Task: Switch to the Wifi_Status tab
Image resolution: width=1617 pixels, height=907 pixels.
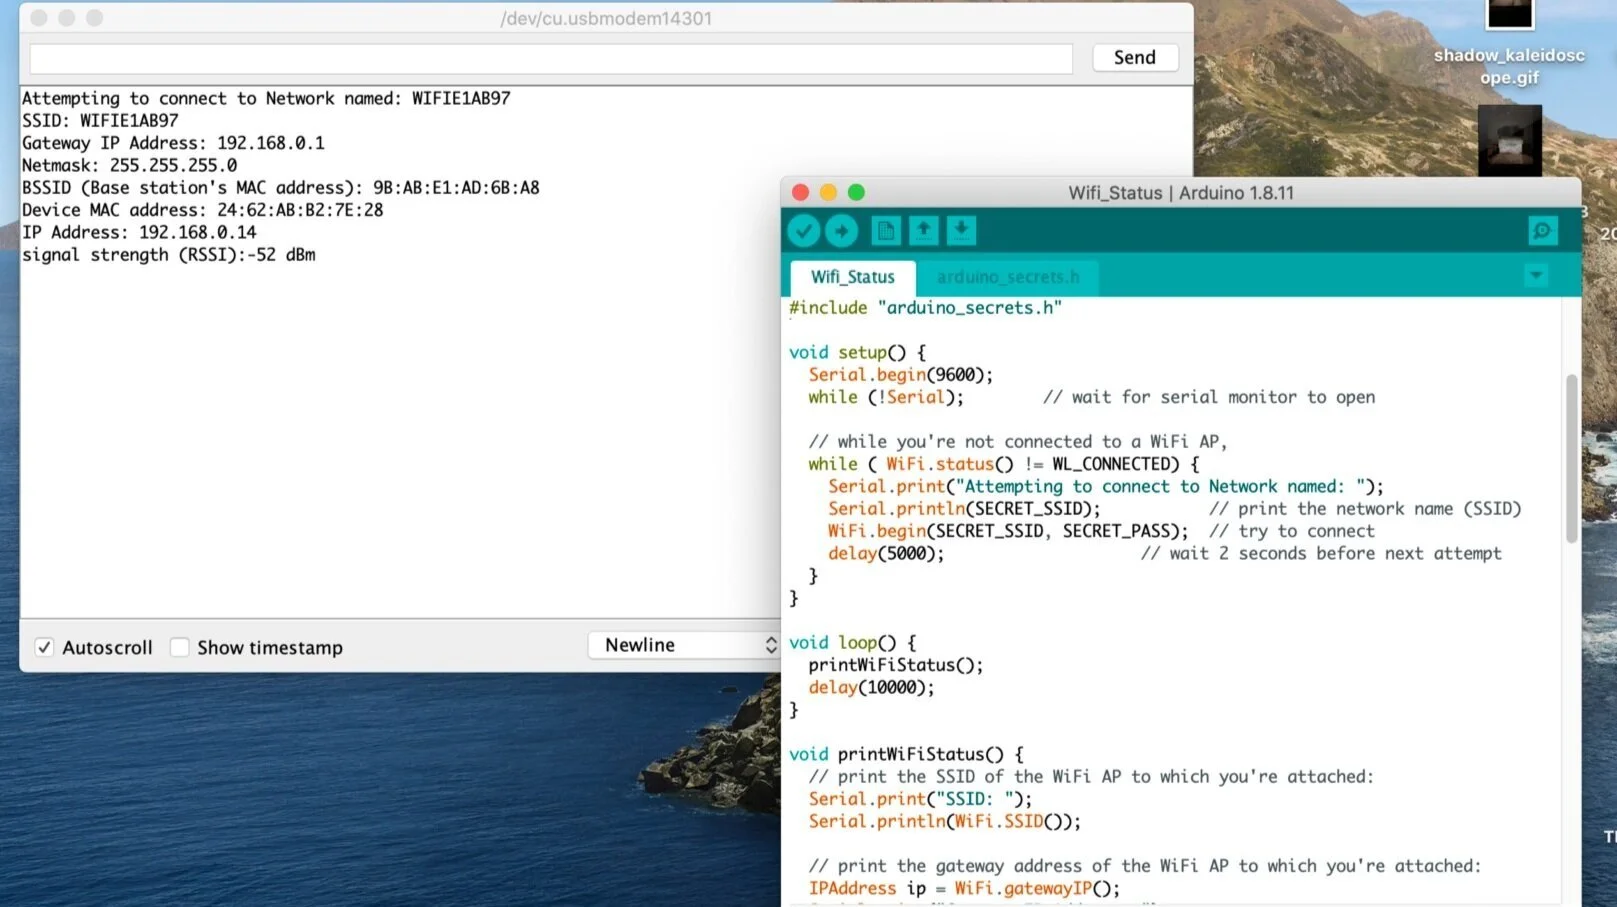Action: 853,277
